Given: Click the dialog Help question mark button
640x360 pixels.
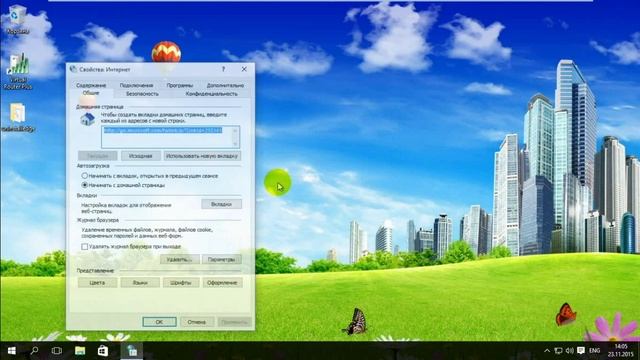Looking at the screenshot, I should tap(223, 69).
